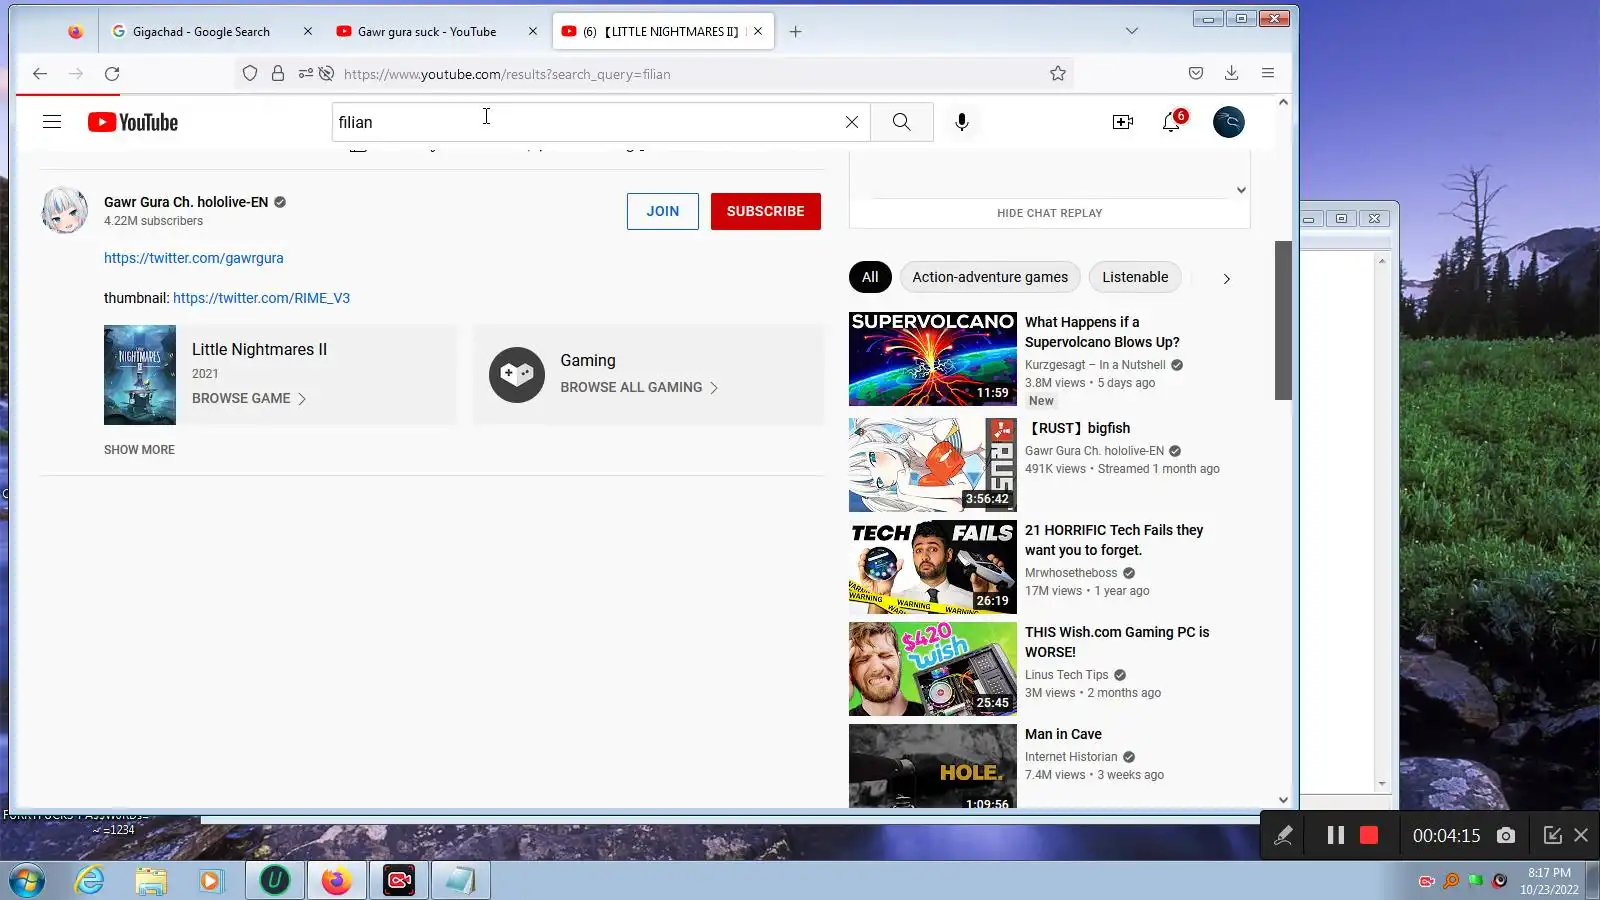Open the autoplay blocked permission icon
This screenshot has height=900, width=1600.
pos(326,73)
